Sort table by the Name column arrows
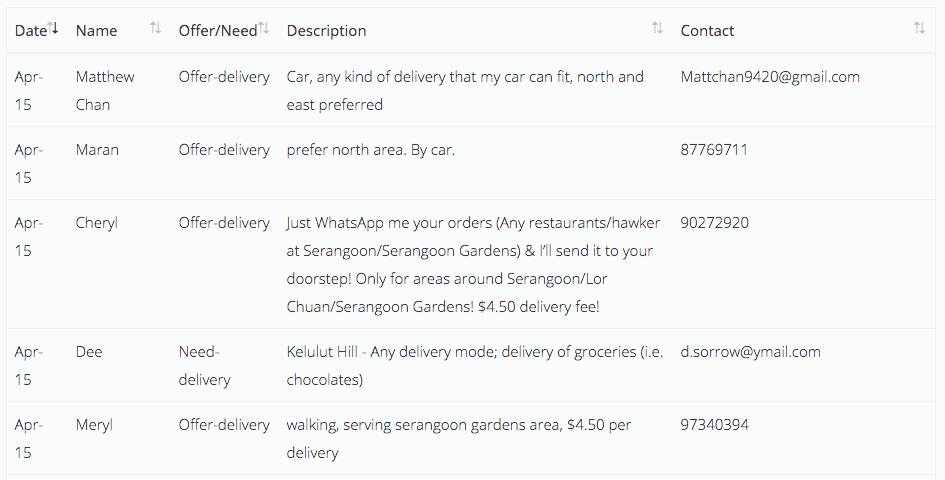 pos(155,28)
